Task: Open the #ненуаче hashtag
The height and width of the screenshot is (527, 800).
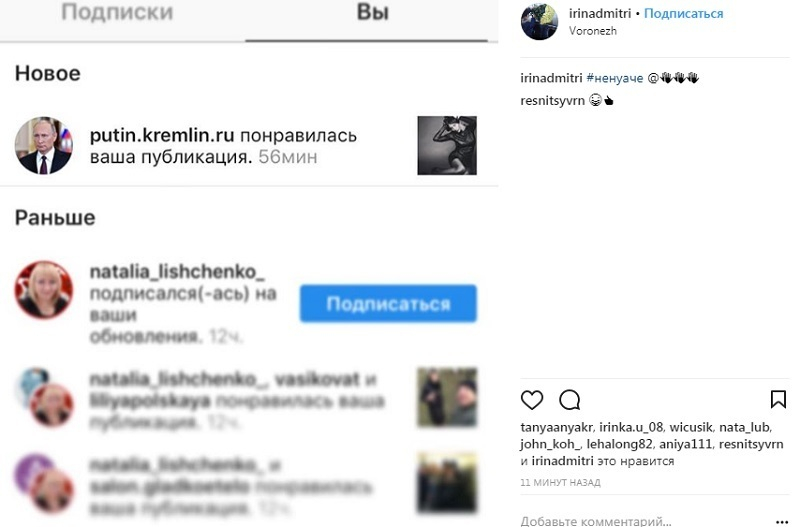Action: click(615, 78)
